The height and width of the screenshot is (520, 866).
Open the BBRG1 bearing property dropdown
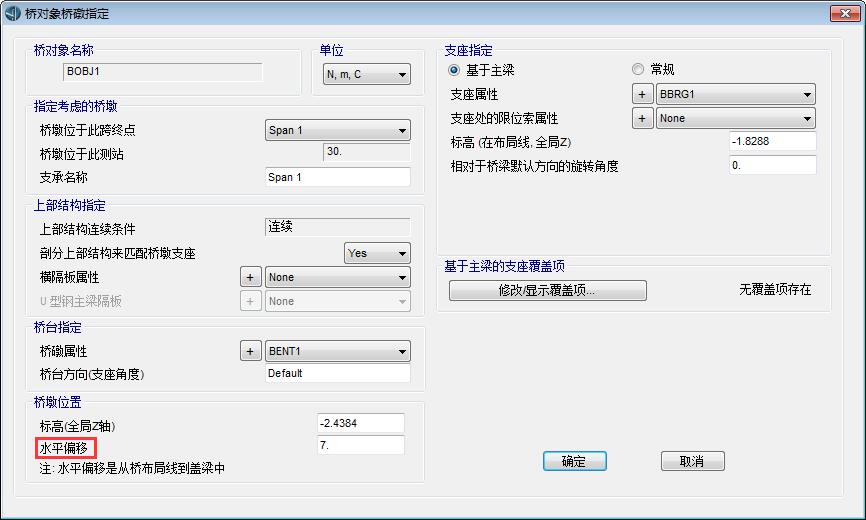[x=736, y=94]
